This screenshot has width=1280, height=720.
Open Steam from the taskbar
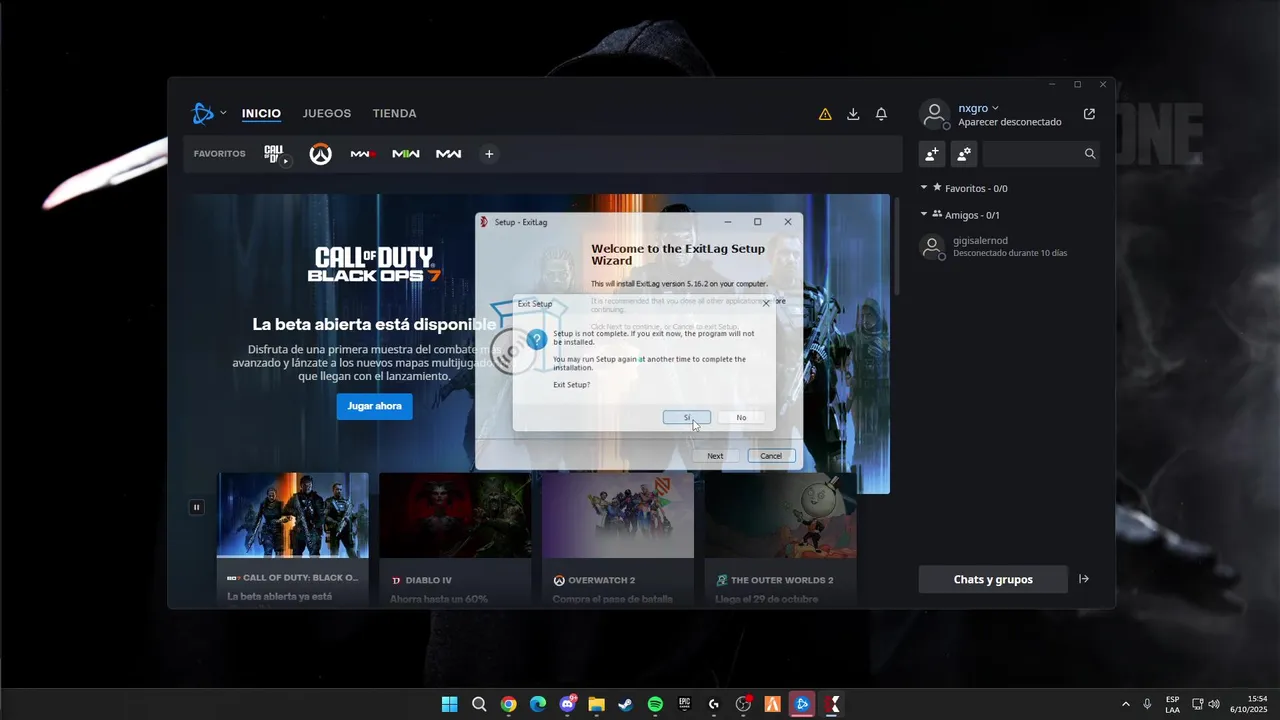[x=625, y=704]
